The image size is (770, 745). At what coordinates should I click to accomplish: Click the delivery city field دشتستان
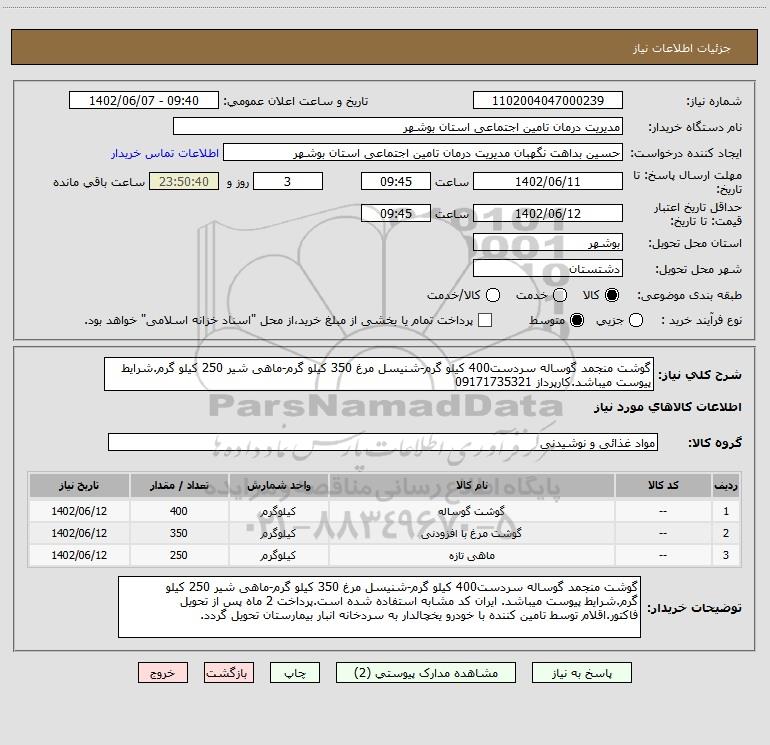pos(548,269)
